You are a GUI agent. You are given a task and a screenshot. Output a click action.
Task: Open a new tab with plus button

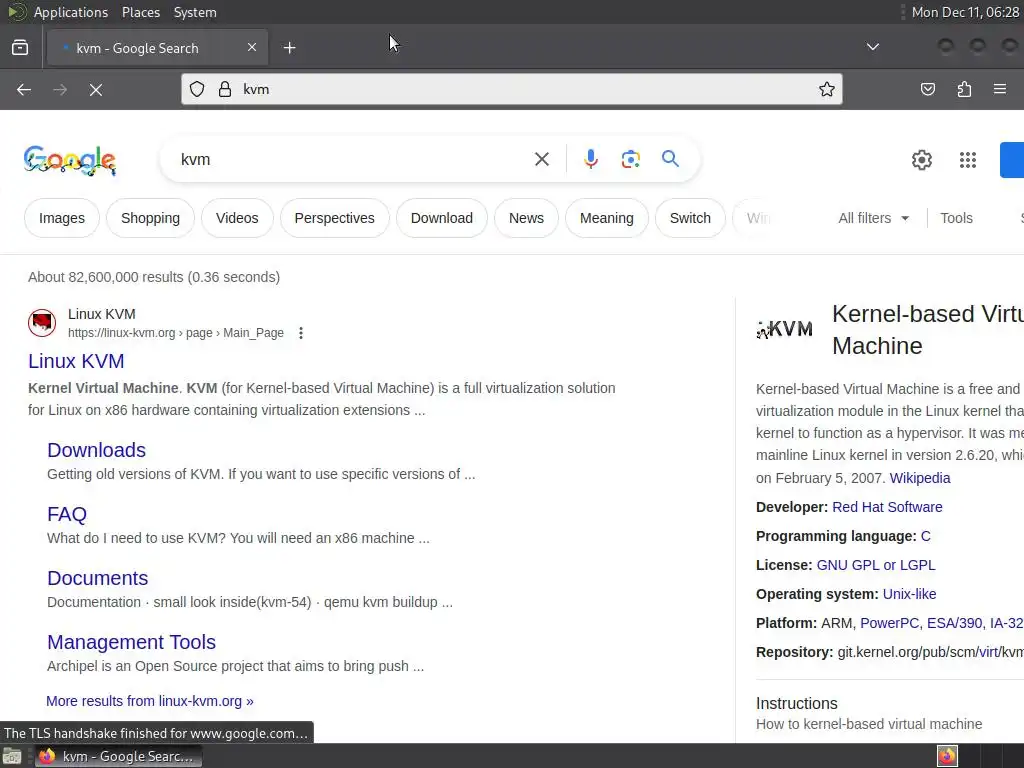(x=289, y=48)
